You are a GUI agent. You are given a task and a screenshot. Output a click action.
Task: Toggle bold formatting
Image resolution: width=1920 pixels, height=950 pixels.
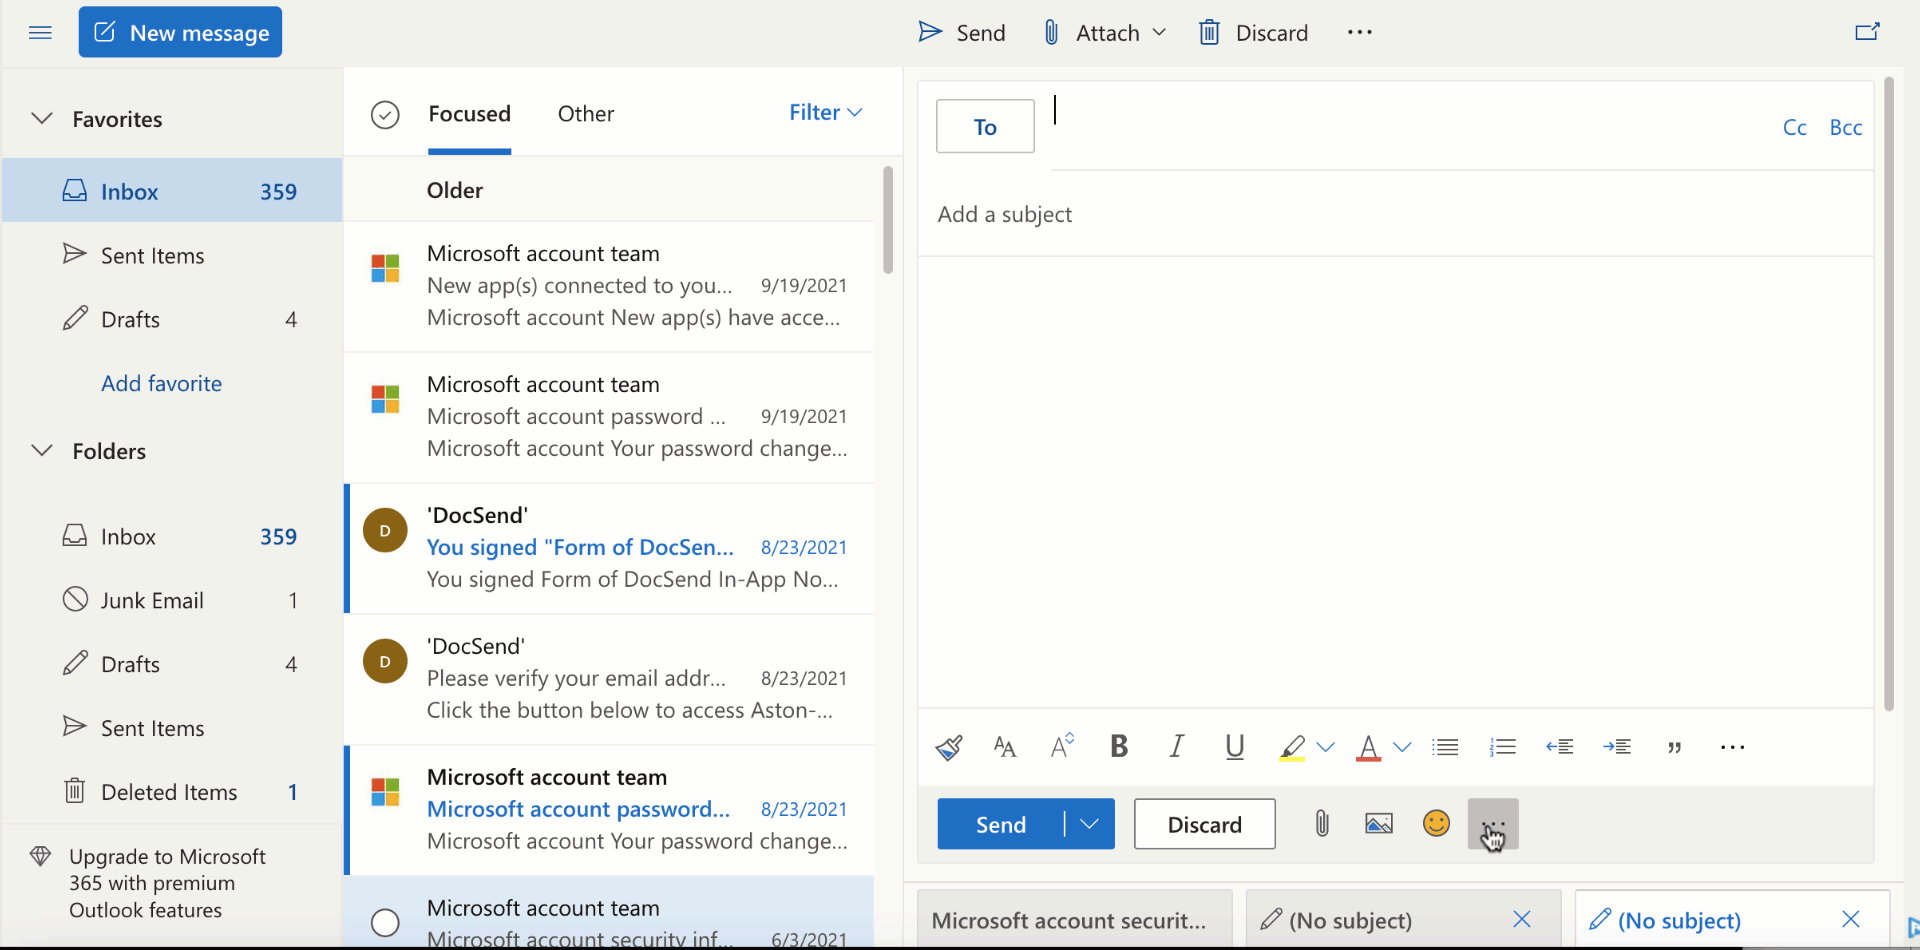coord(1119,747)
